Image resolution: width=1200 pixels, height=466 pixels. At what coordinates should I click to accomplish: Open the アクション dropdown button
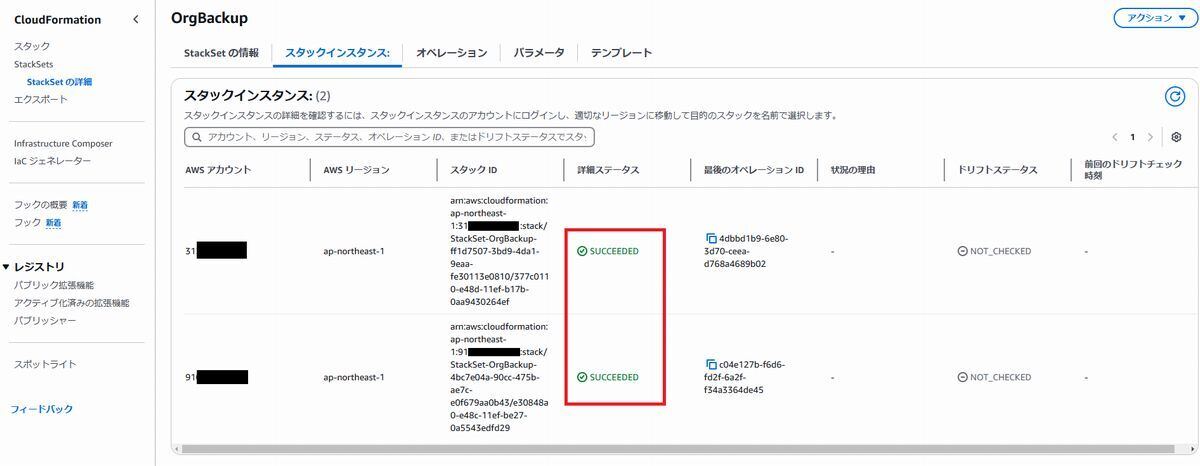(1155, 18)
